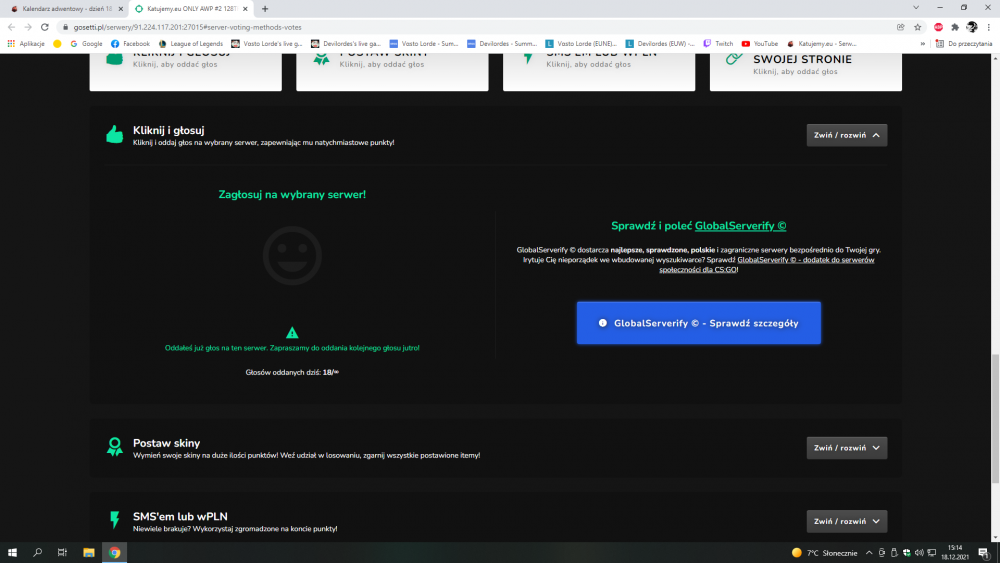Show hidden tray icons chevron
This screenshot has width=1000, height=563.
click(x=869, y=553)
